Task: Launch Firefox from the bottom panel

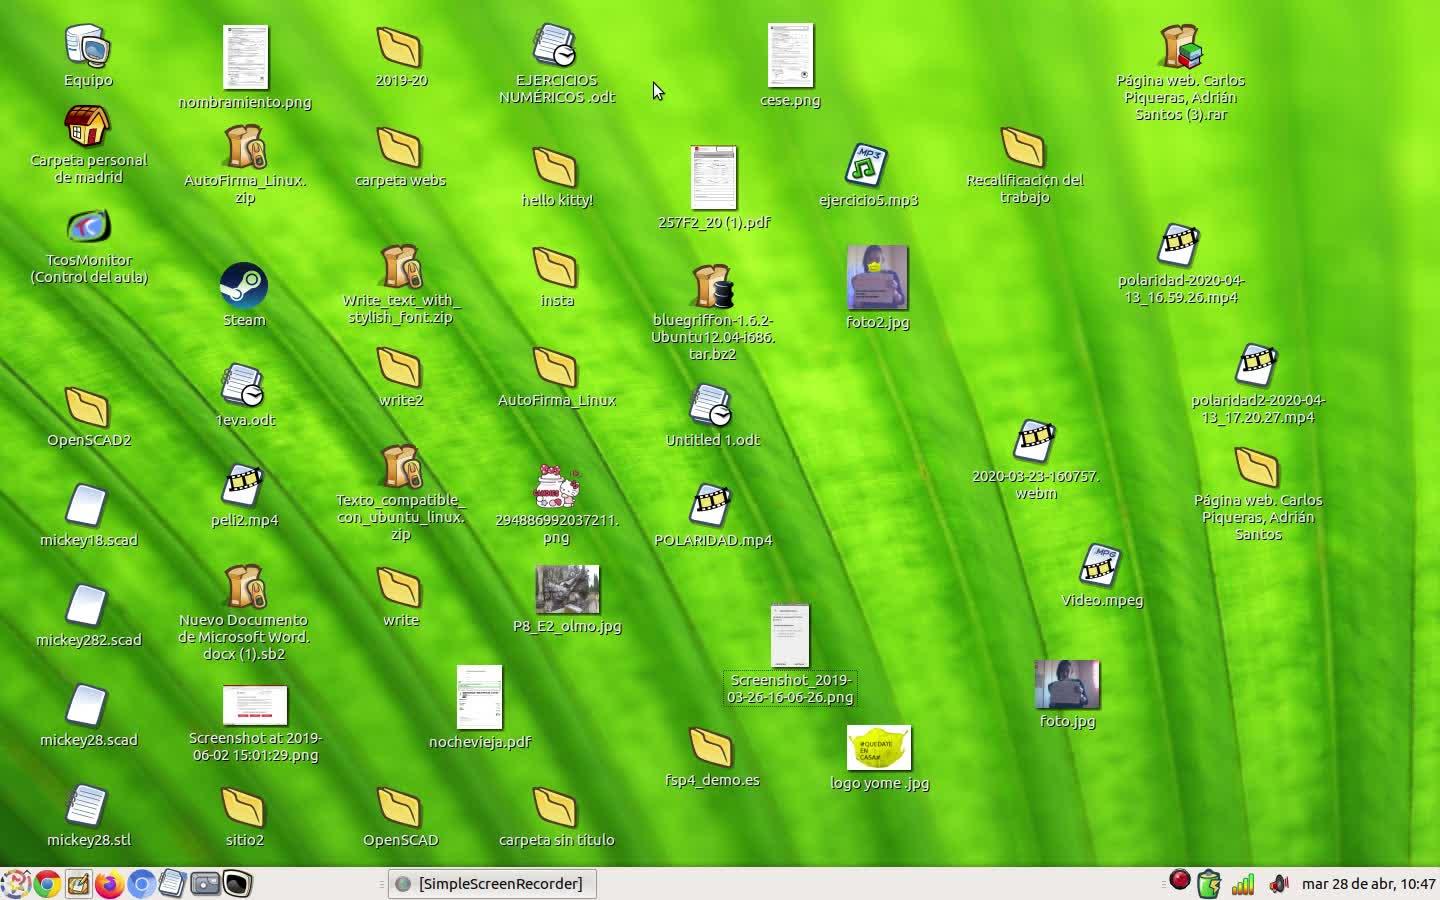Action: point(109,884)
